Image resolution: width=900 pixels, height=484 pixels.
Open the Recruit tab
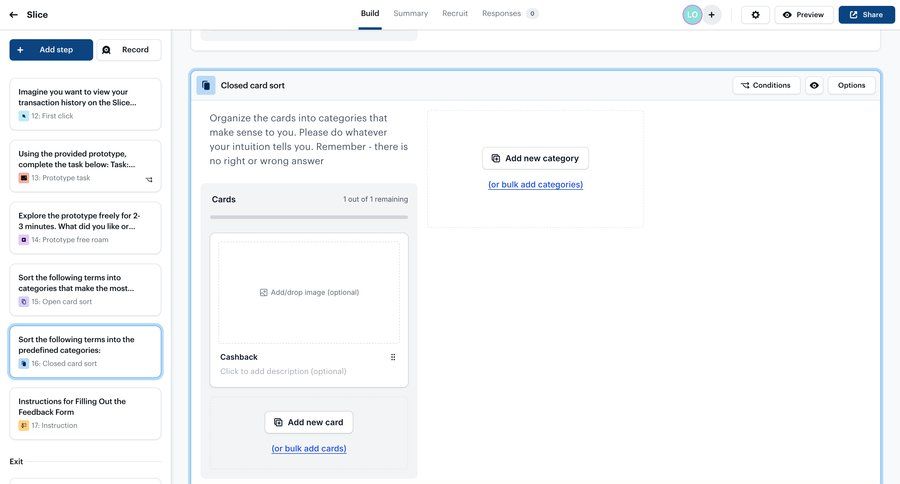(455, 14)
